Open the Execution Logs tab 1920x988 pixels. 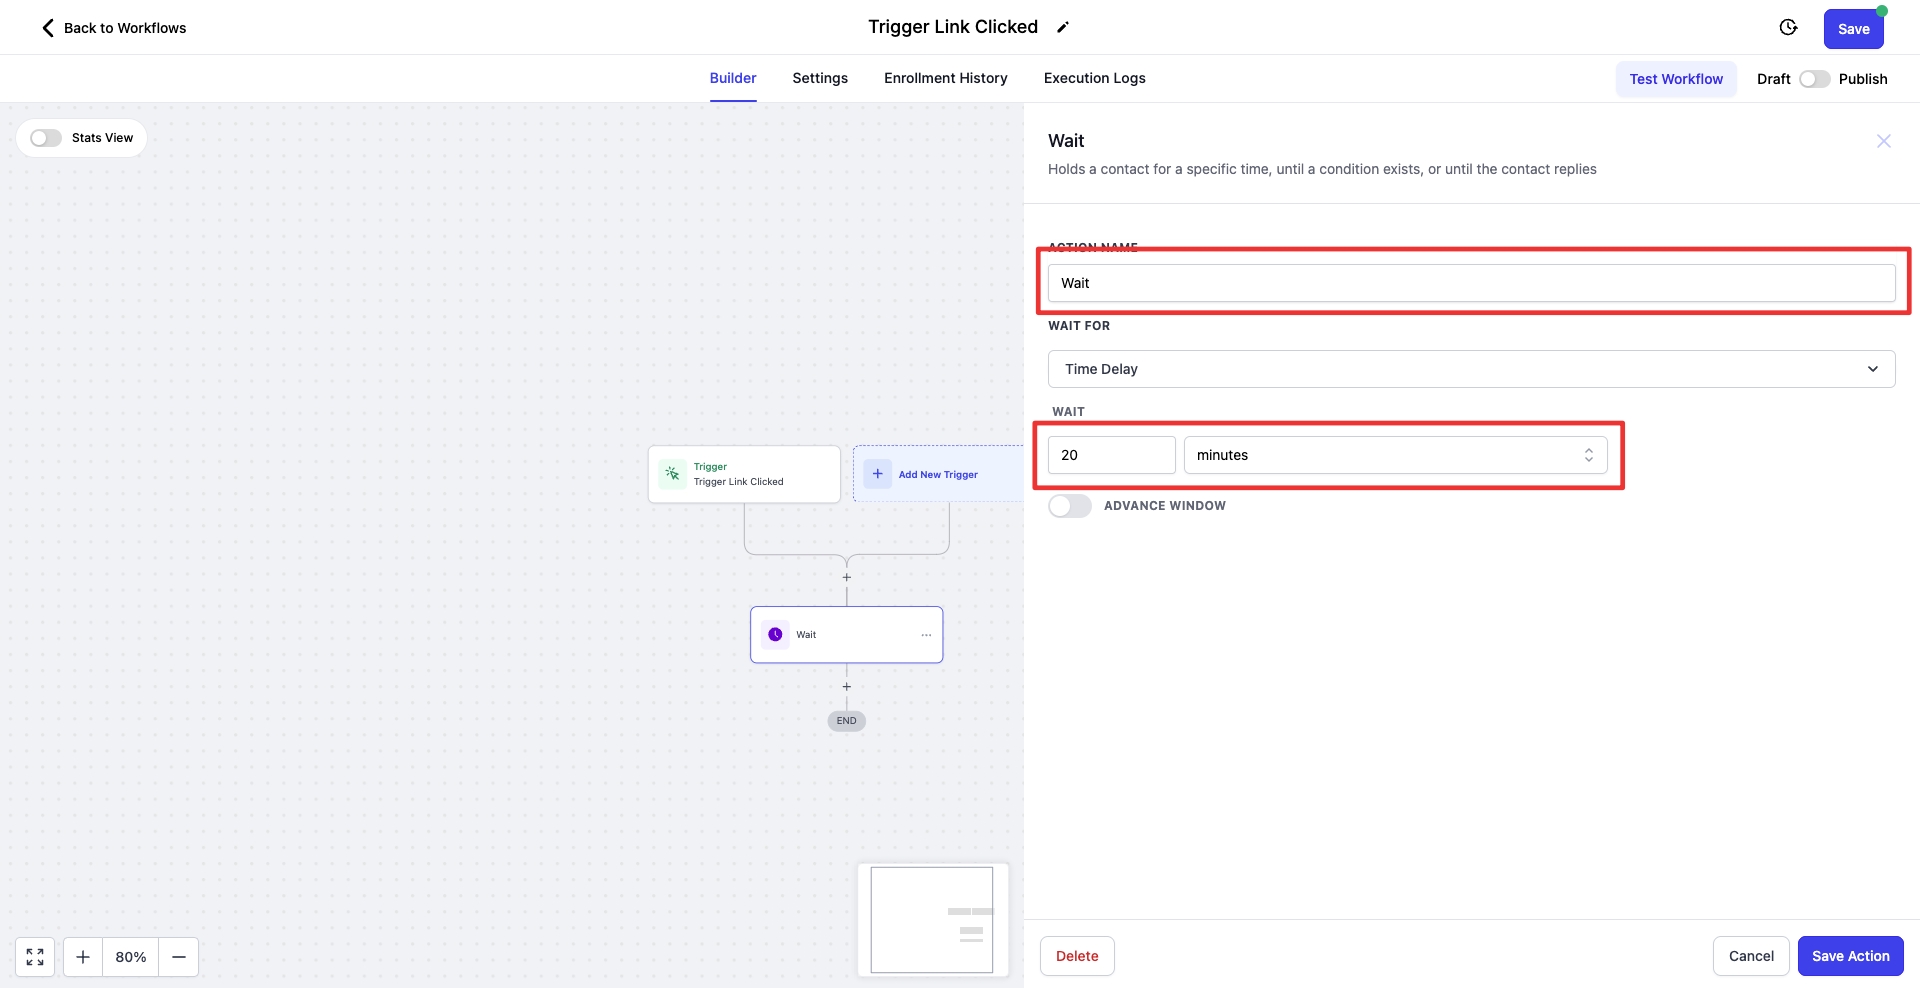click(x=1094, y=78)
